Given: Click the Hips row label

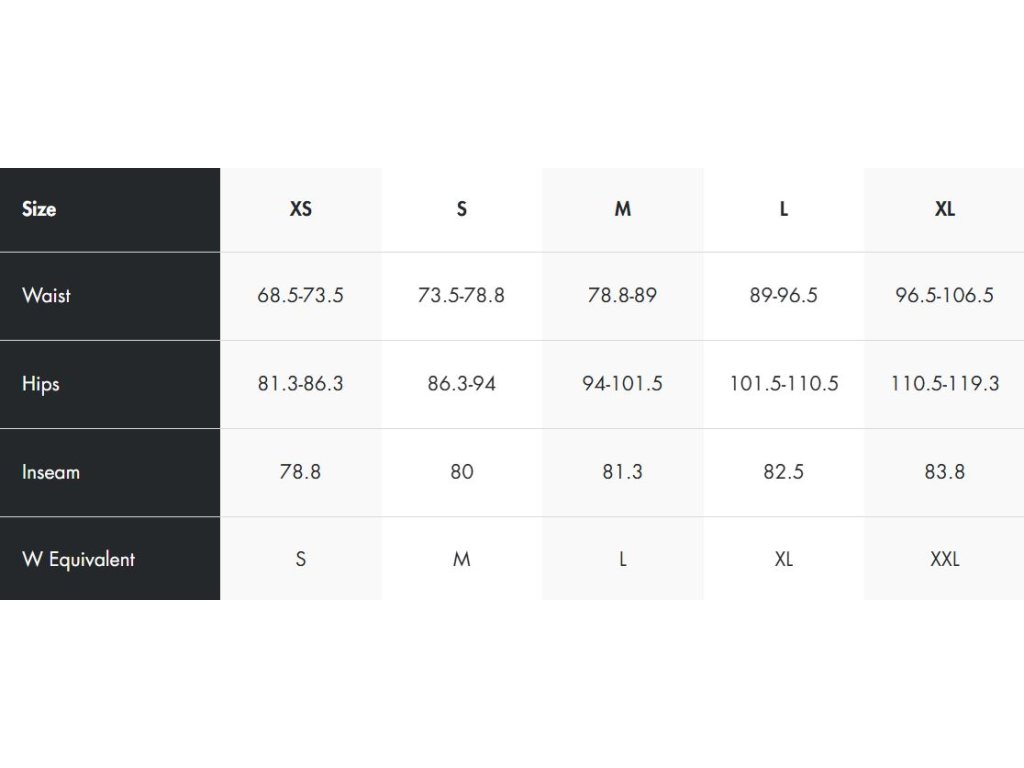Looking at the screenshot, I should pos(41,384).
